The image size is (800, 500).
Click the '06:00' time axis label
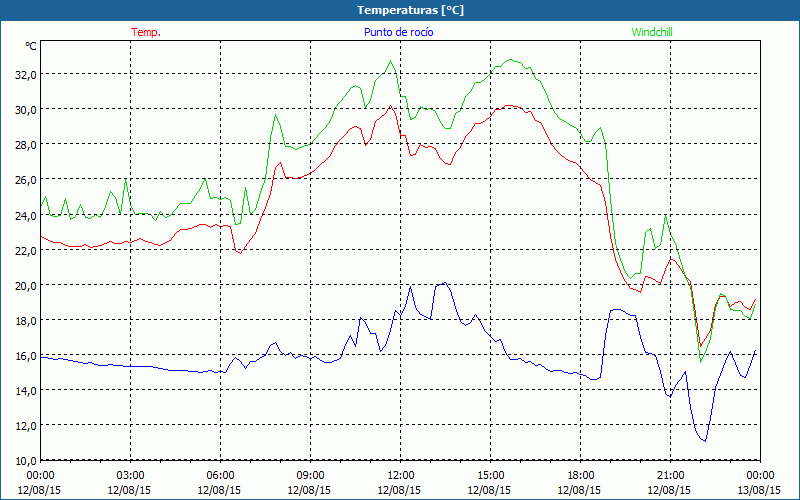pyautogui.click(x=220, y=476)
